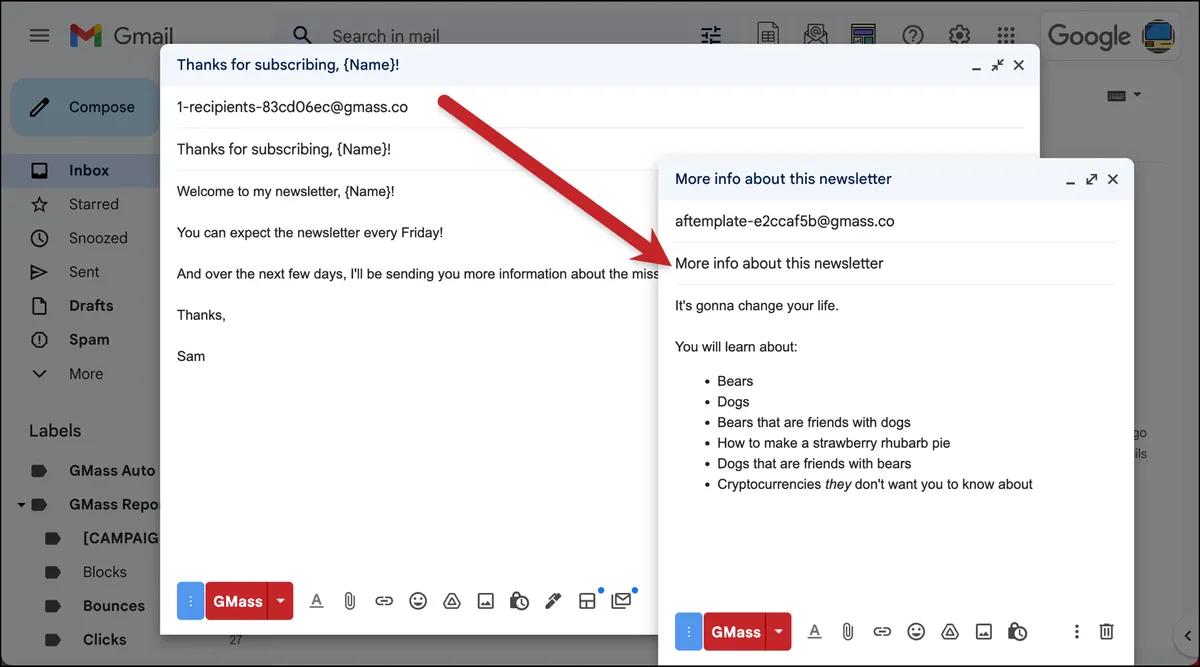The width and height of the screenshot is (1200, 667).
Task: Insert emoji in the Thanks for subscribing window
Action: point(418,601)
